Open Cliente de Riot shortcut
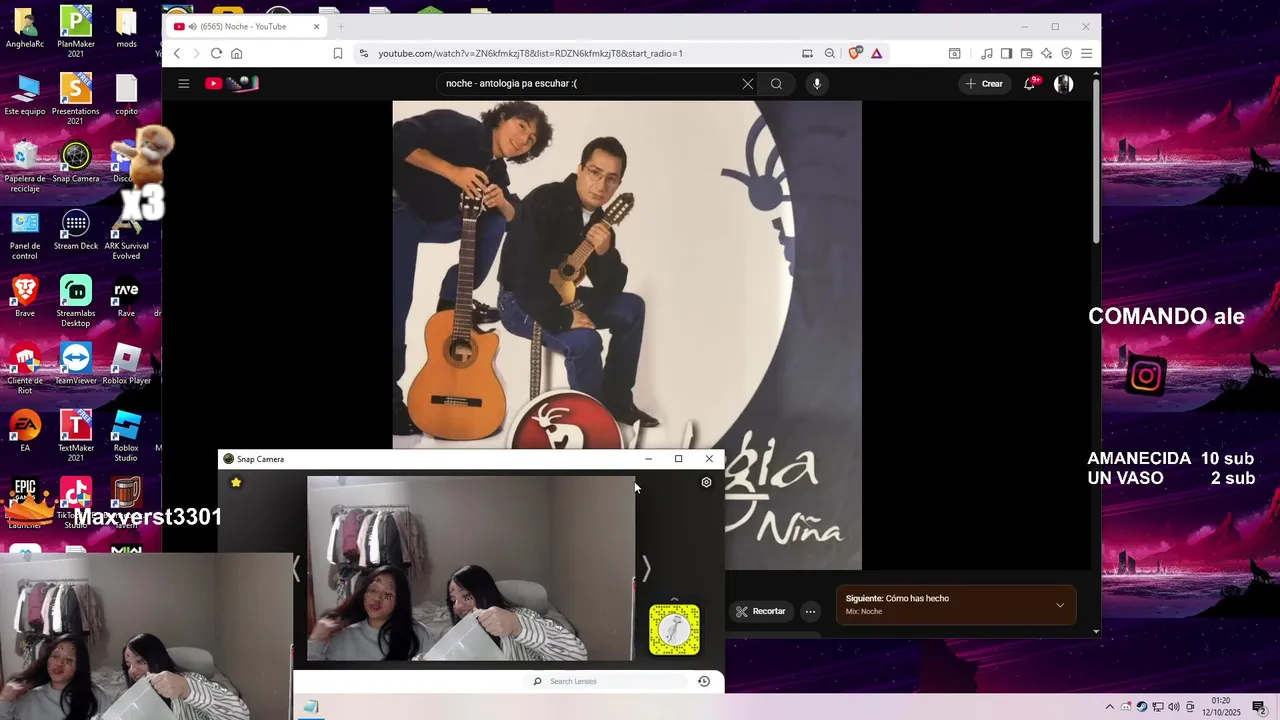Screen dimensions: 1280x720 pyautogui.click(x=25, y=368)
